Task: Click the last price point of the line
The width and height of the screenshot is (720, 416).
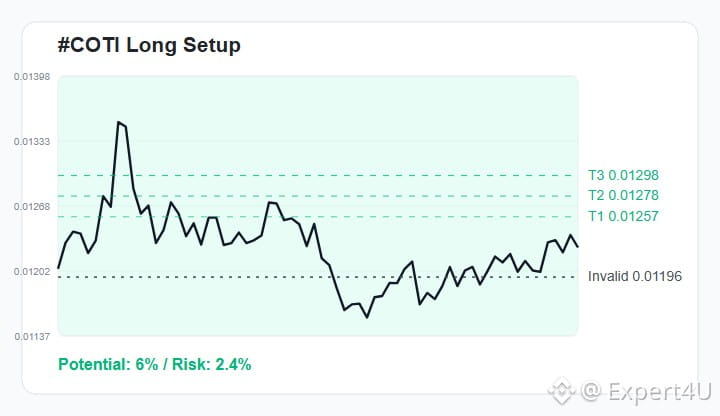Action: [x=578, y=247]
